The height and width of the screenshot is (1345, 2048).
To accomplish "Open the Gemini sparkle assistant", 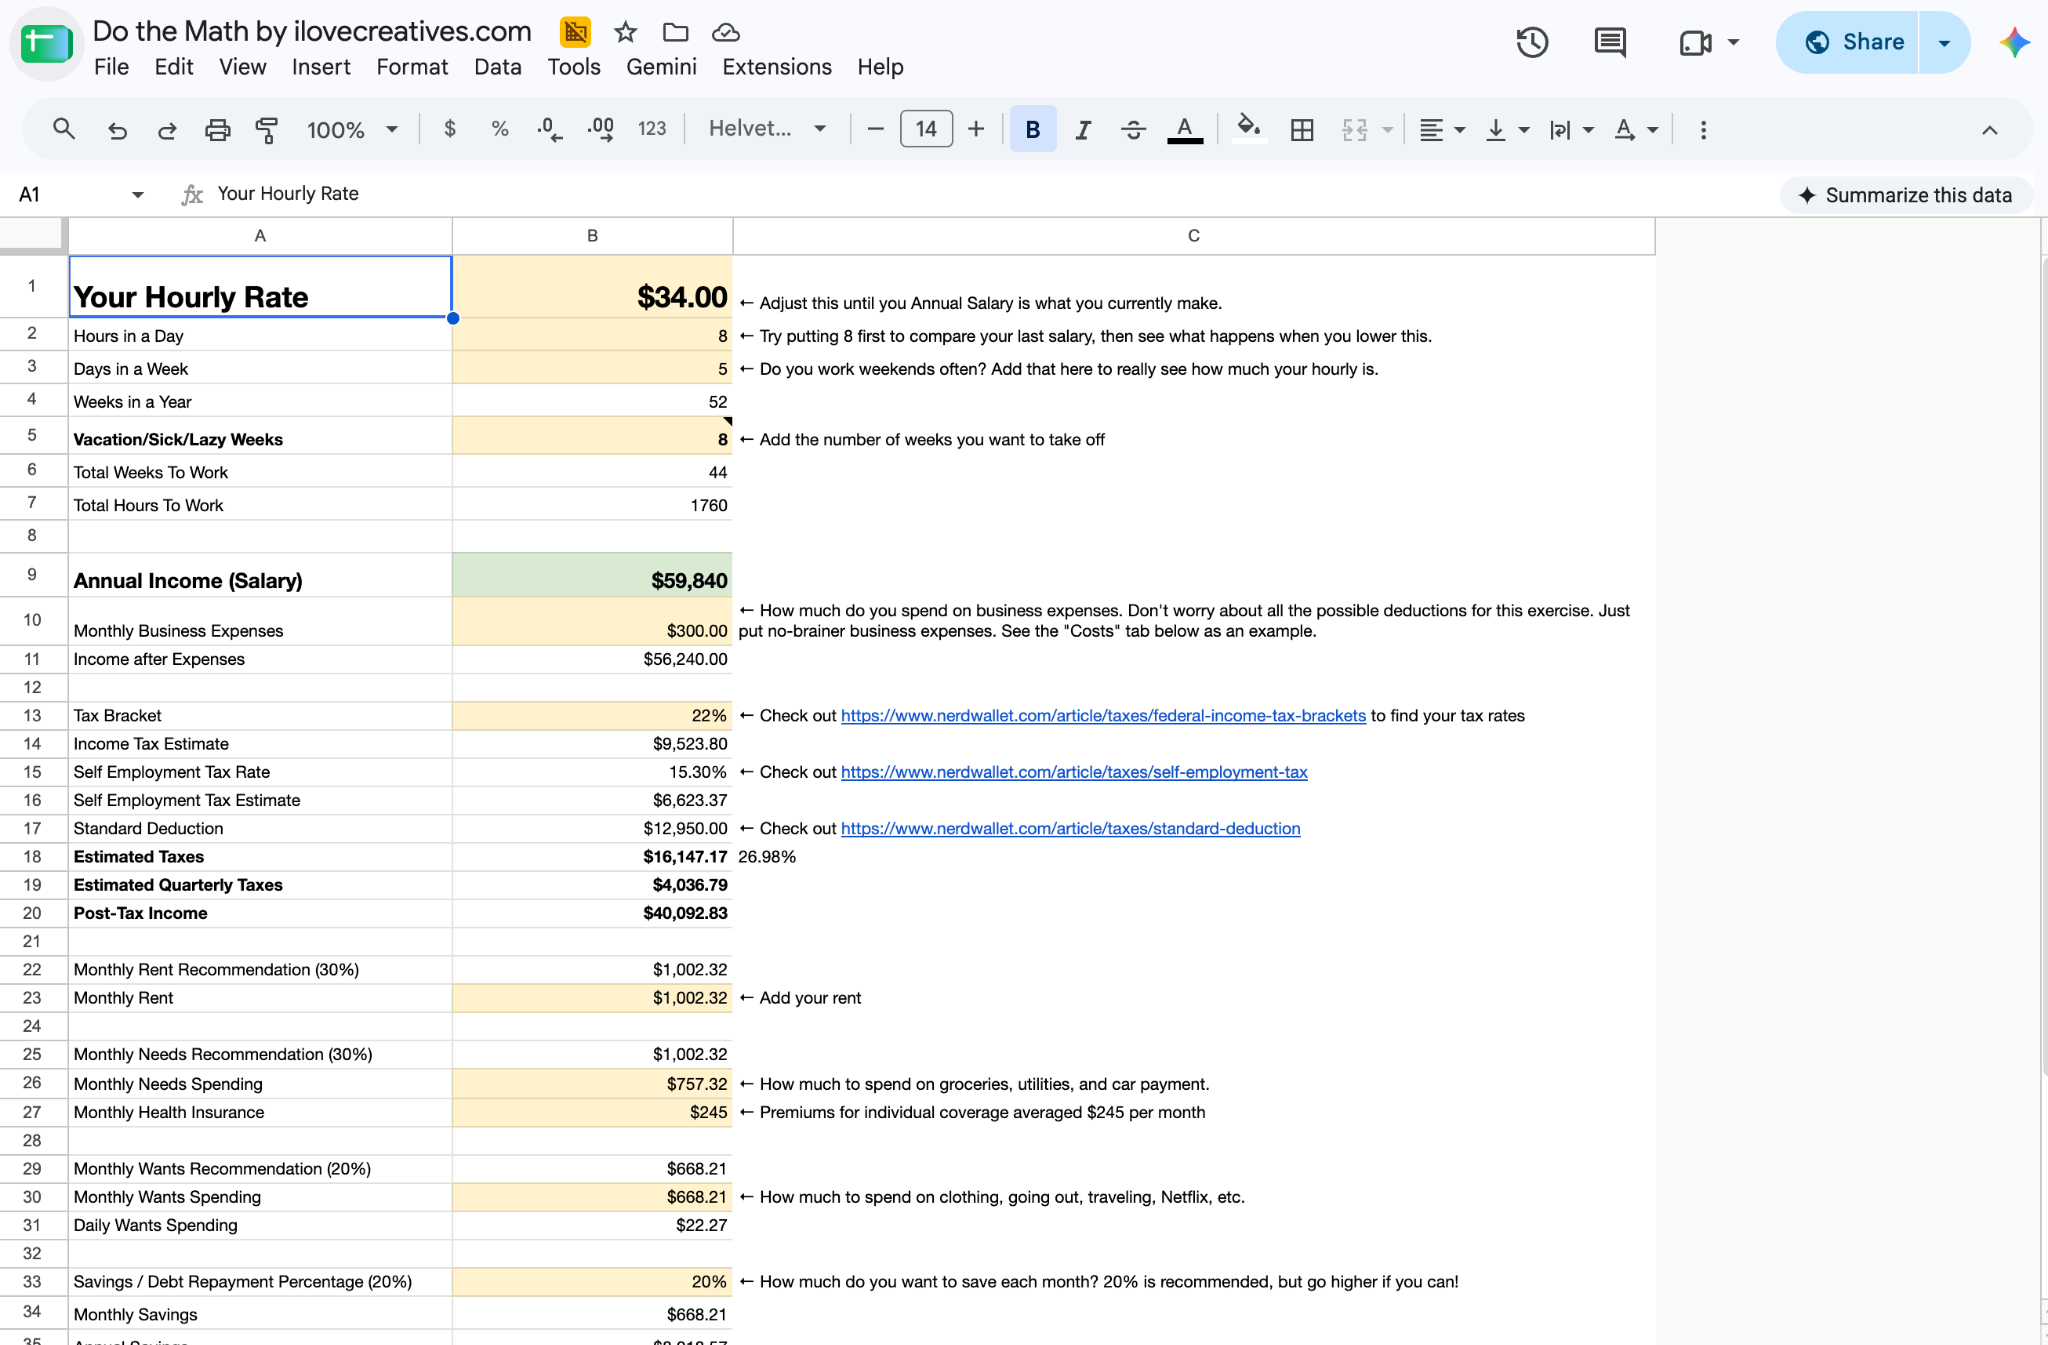I will [2015, 42].
